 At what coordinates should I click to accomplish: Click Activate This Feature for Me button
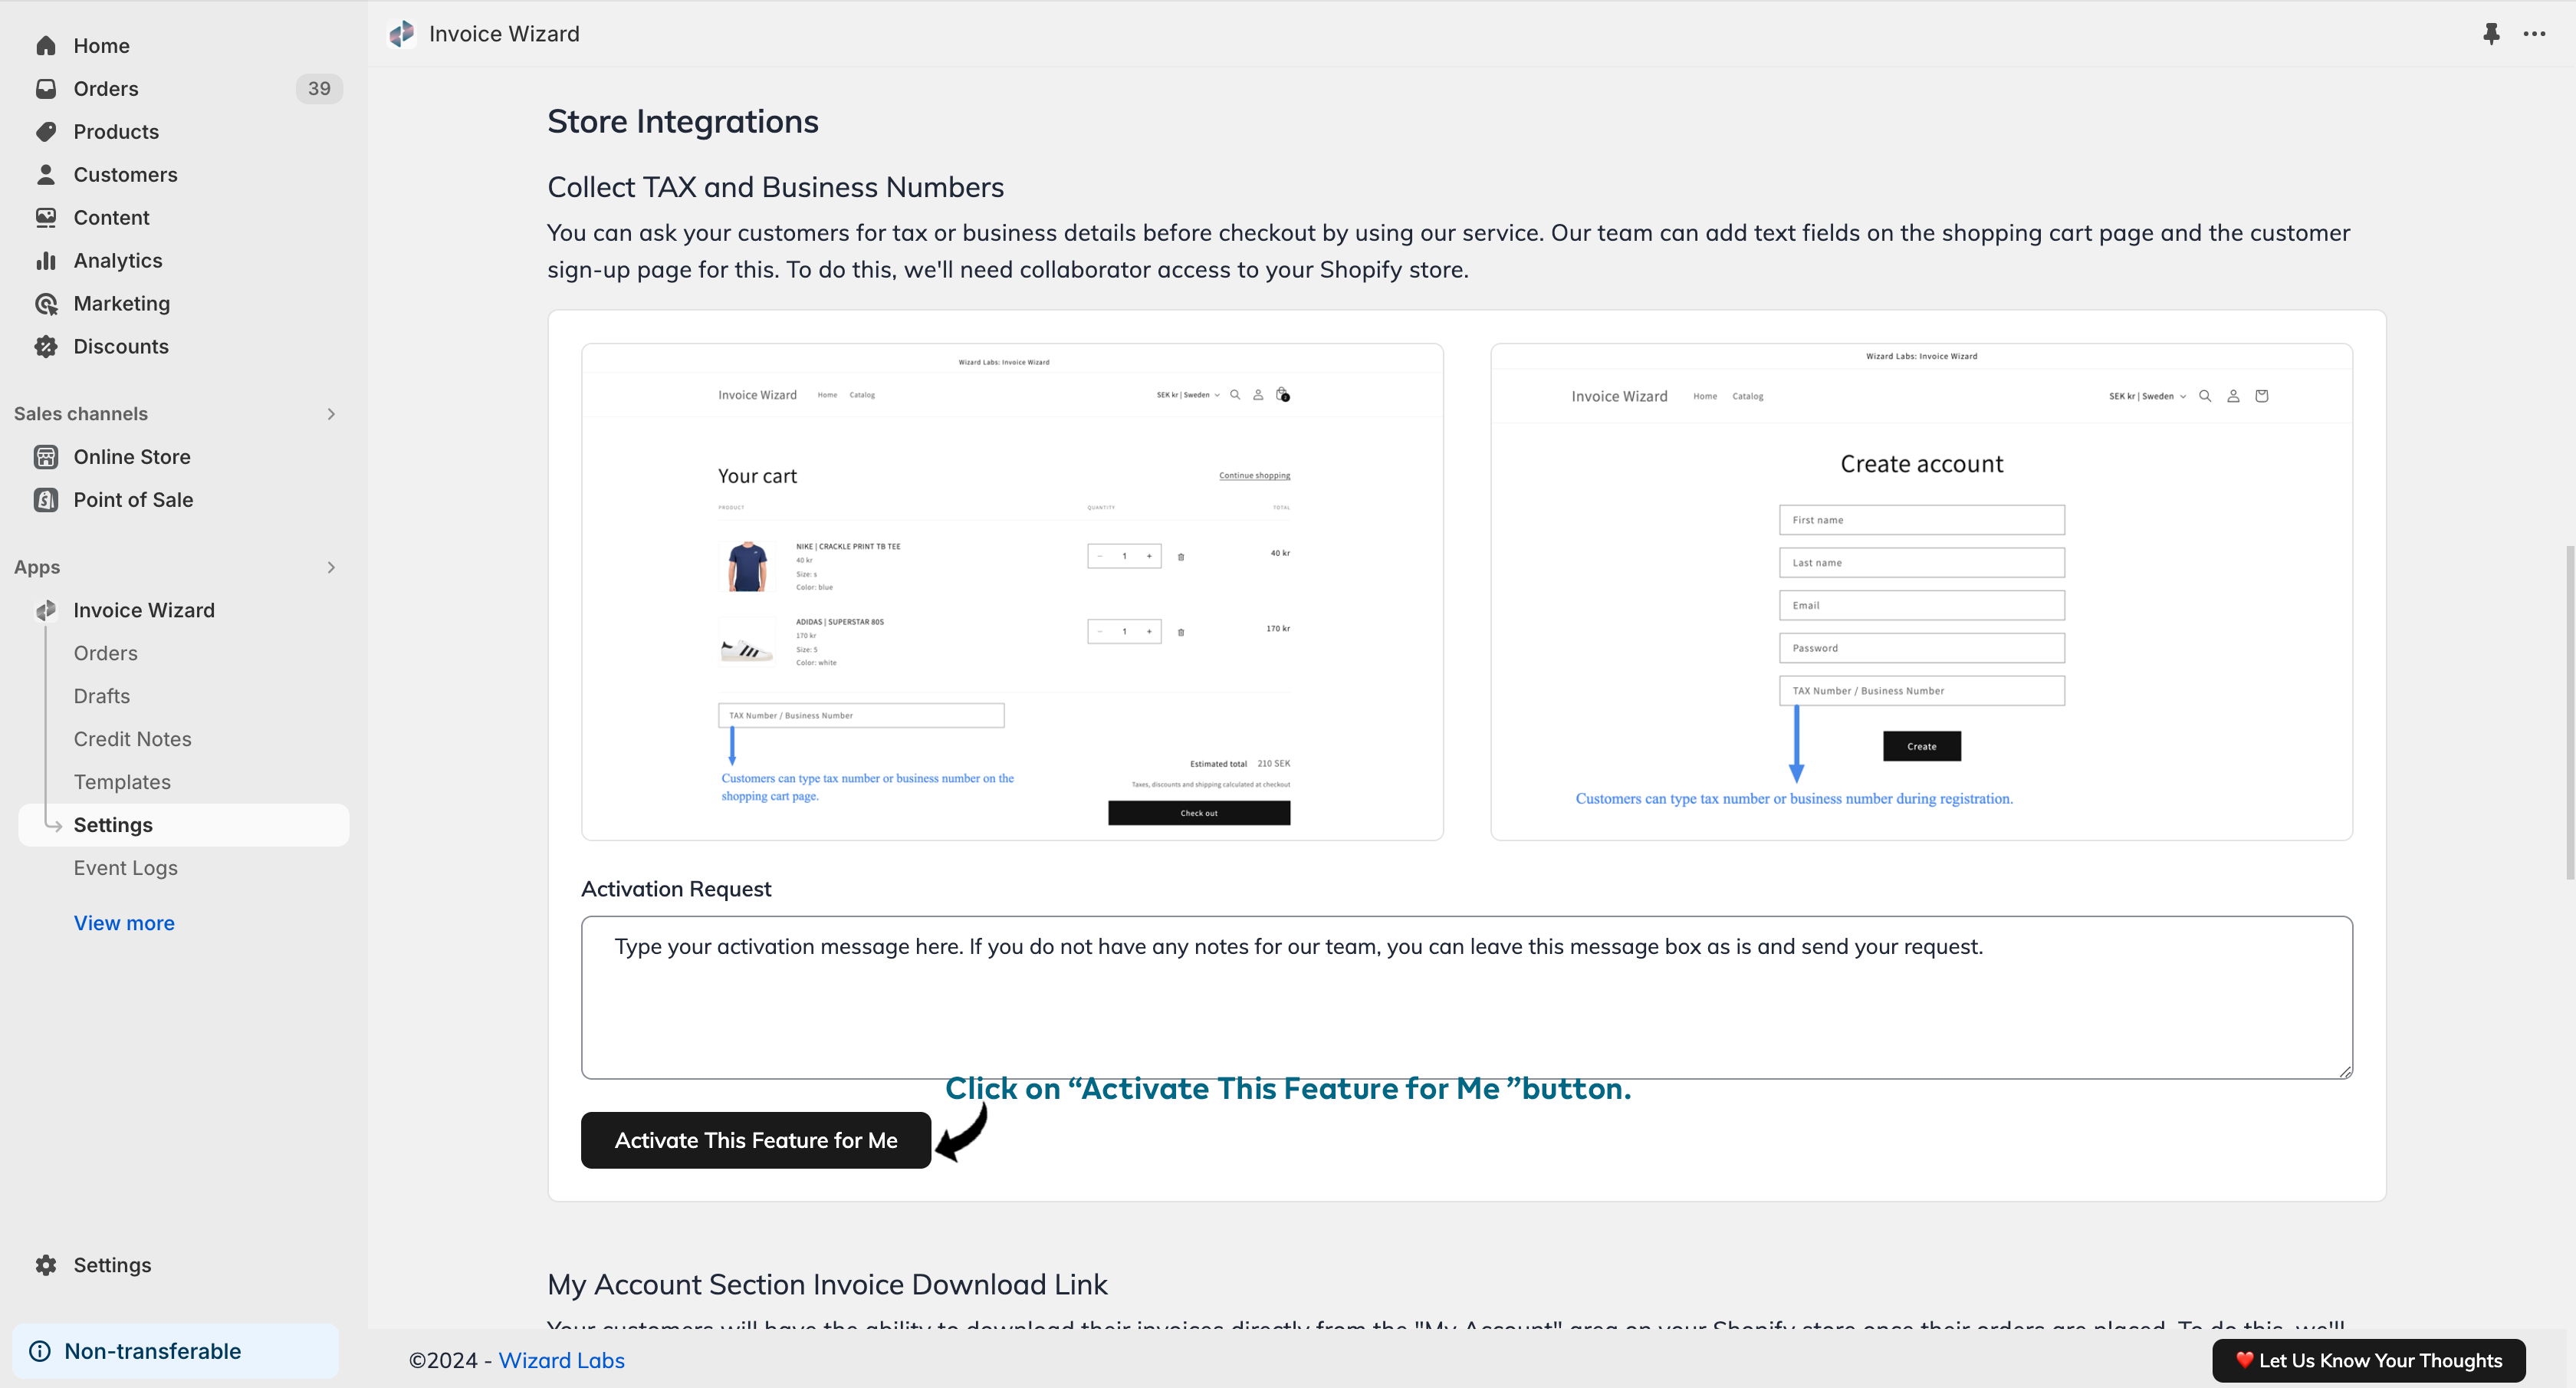coord(756,1140)
